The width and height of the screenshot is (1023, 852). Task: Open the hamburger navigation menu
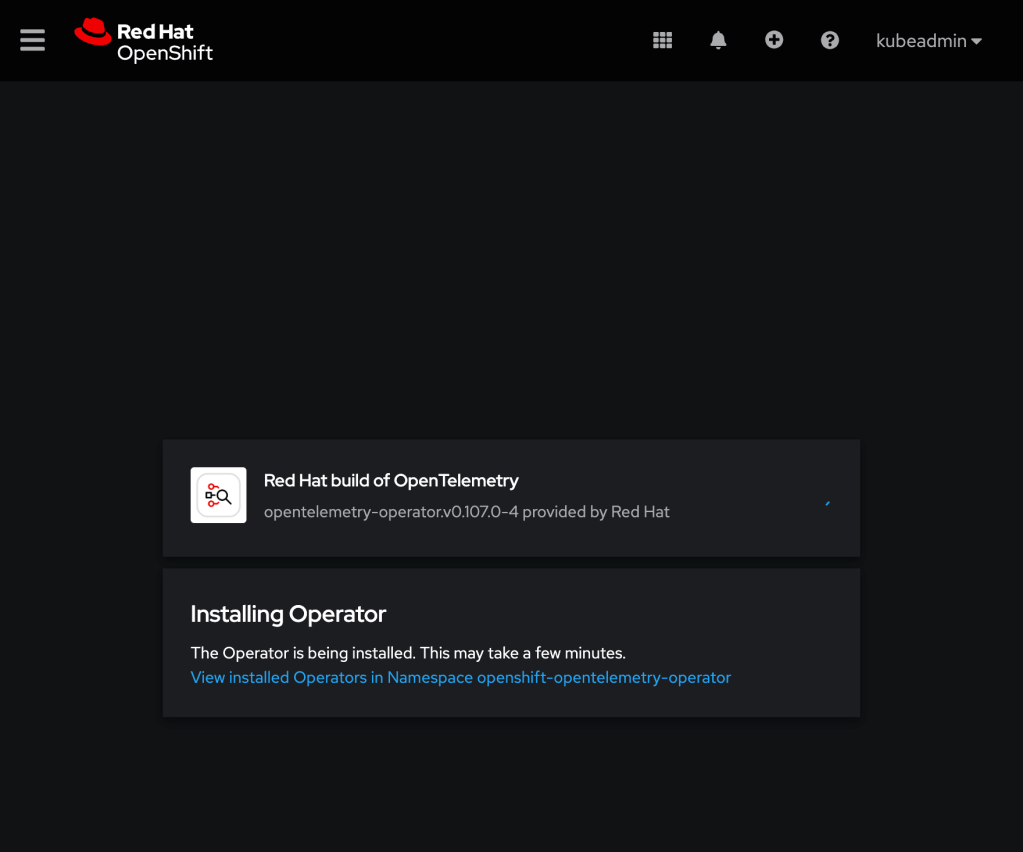coord(32,40)
